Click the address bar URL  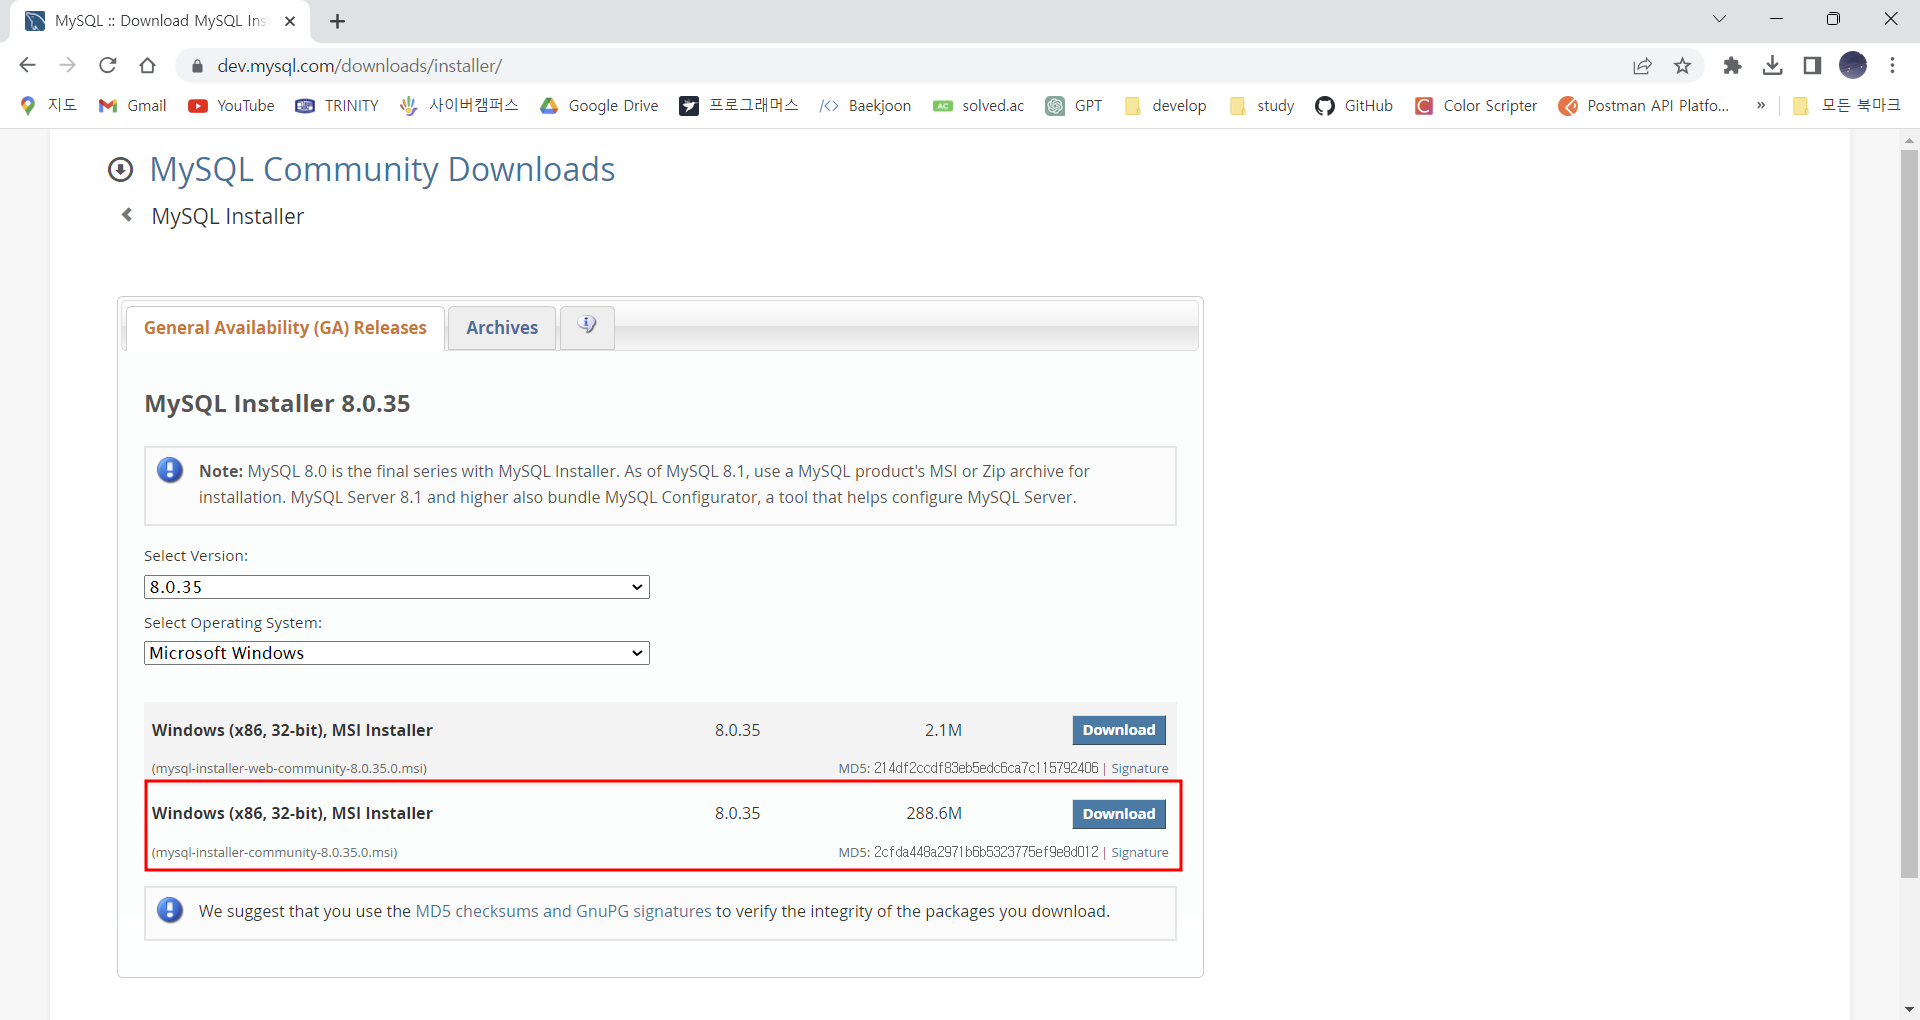click(x=360, y=66)
